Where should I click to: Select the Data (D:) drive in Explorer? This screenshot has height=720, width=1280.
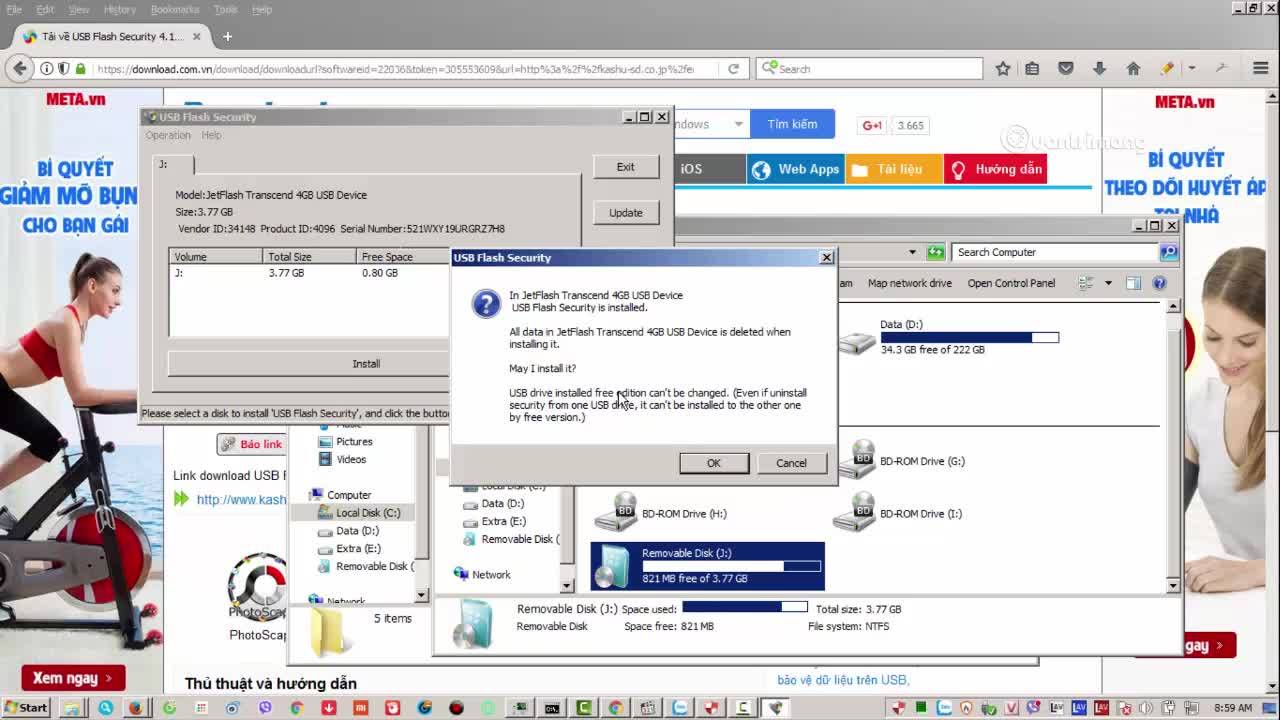(x=948, y=337)
